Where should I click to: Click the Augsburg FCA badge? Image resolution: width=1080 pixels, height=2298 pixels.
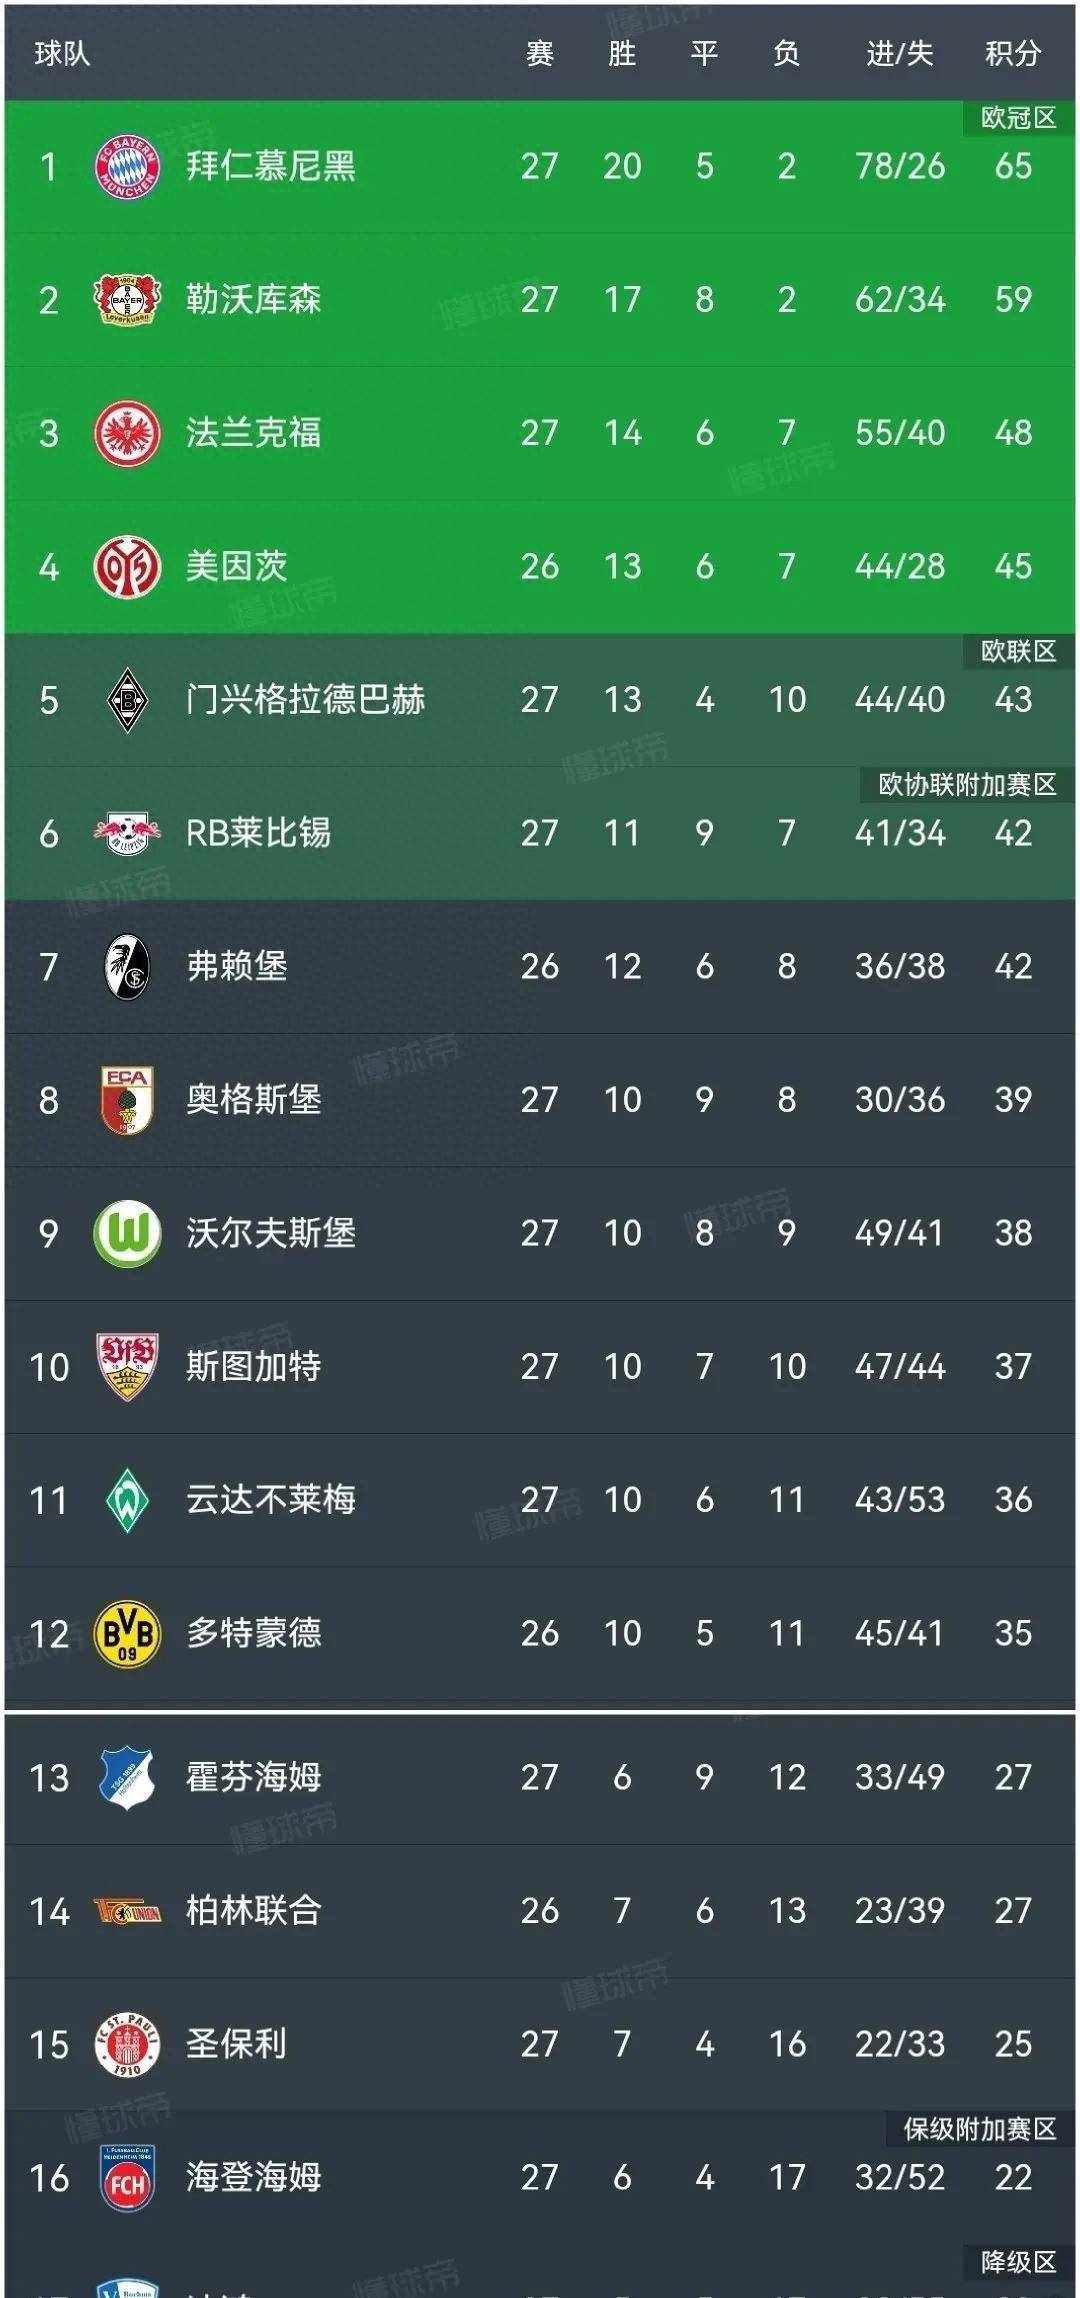click(x=128, y=1099)
